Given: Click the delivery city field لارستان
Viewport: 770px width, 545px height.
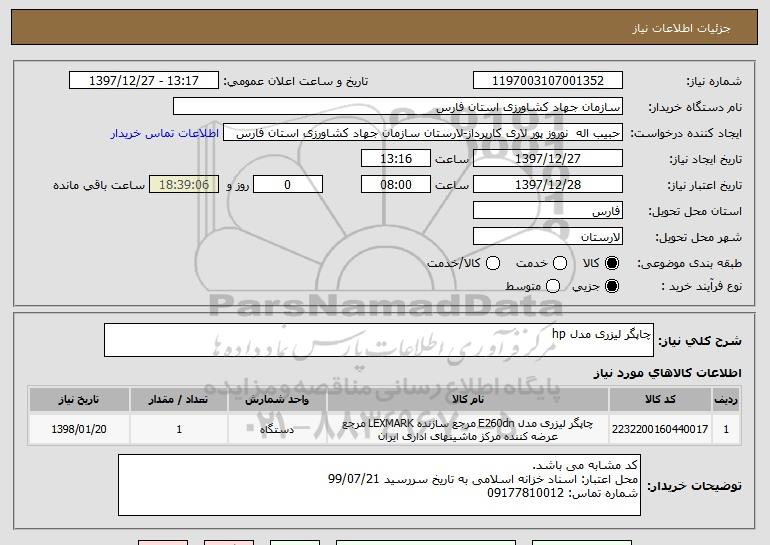Looking at the screenshot, I should 548,237.
